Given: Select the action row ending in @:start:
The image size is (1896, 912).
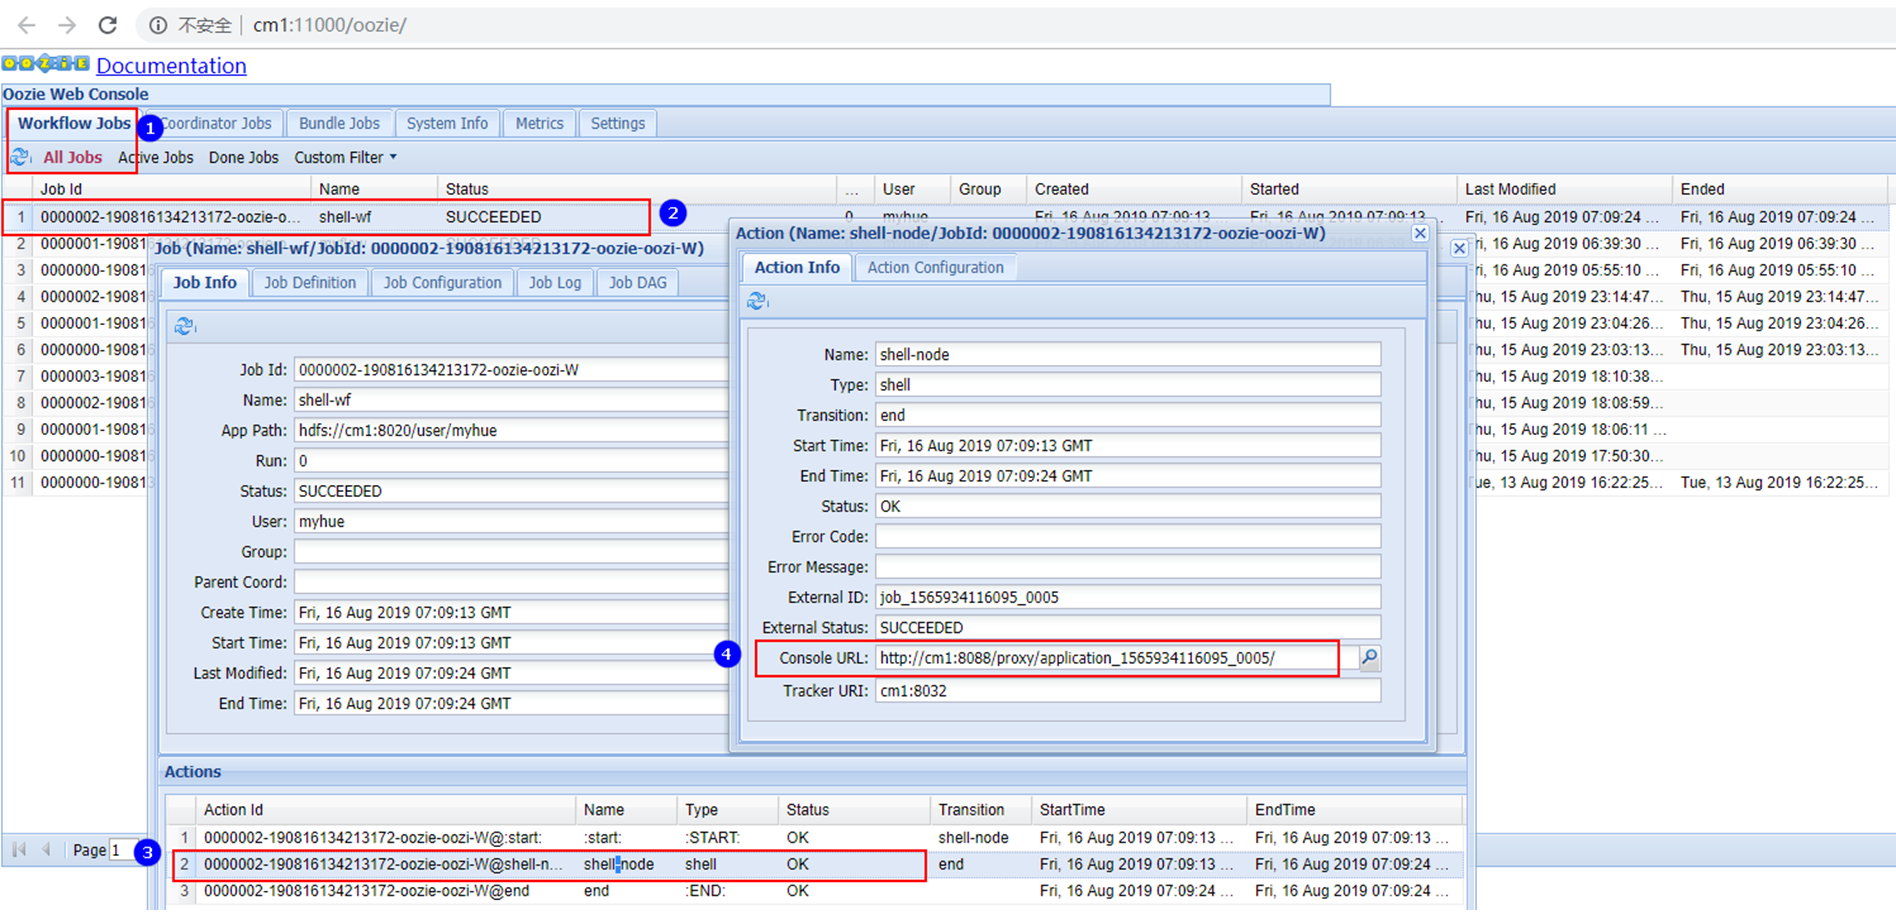Looking at the screenshot, I should point(814,838).
